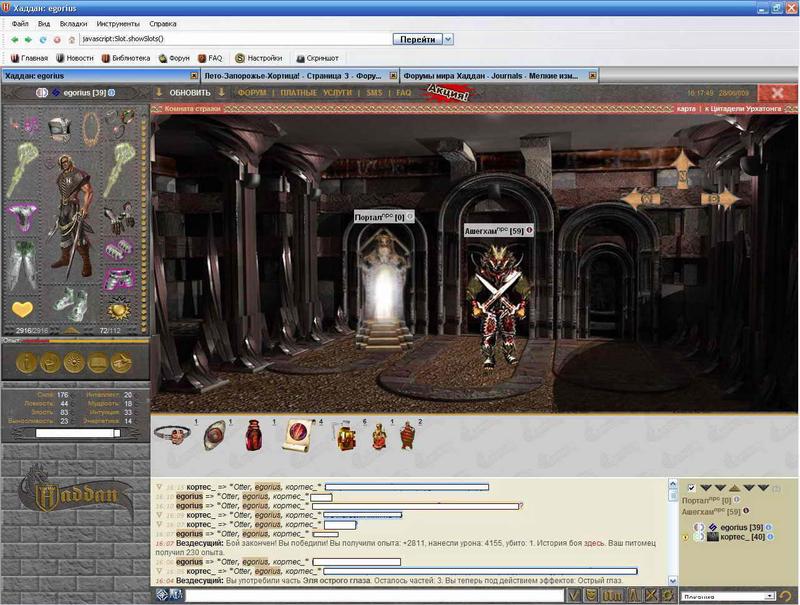The width and height of the screenshot is (800, 605).
Task: Open the SMS link in the game header
Action: click(374, 93)
